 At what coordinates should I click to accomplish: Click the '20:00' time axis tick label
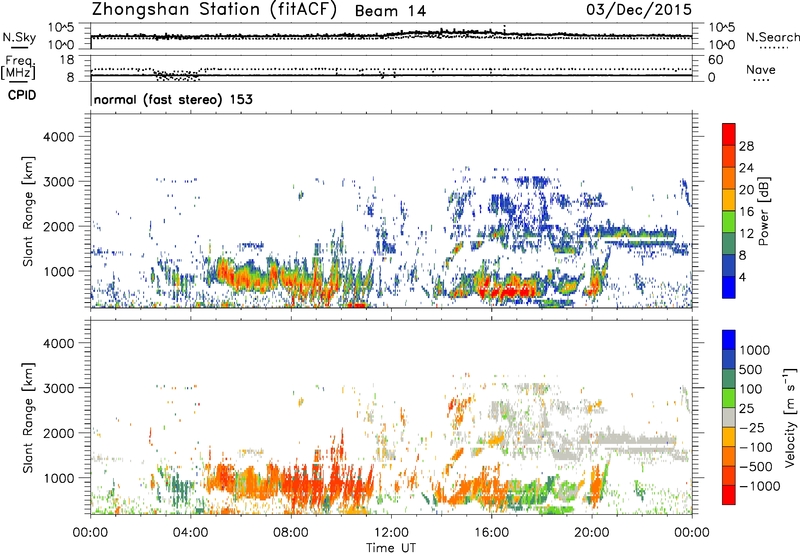coord(591,533)
